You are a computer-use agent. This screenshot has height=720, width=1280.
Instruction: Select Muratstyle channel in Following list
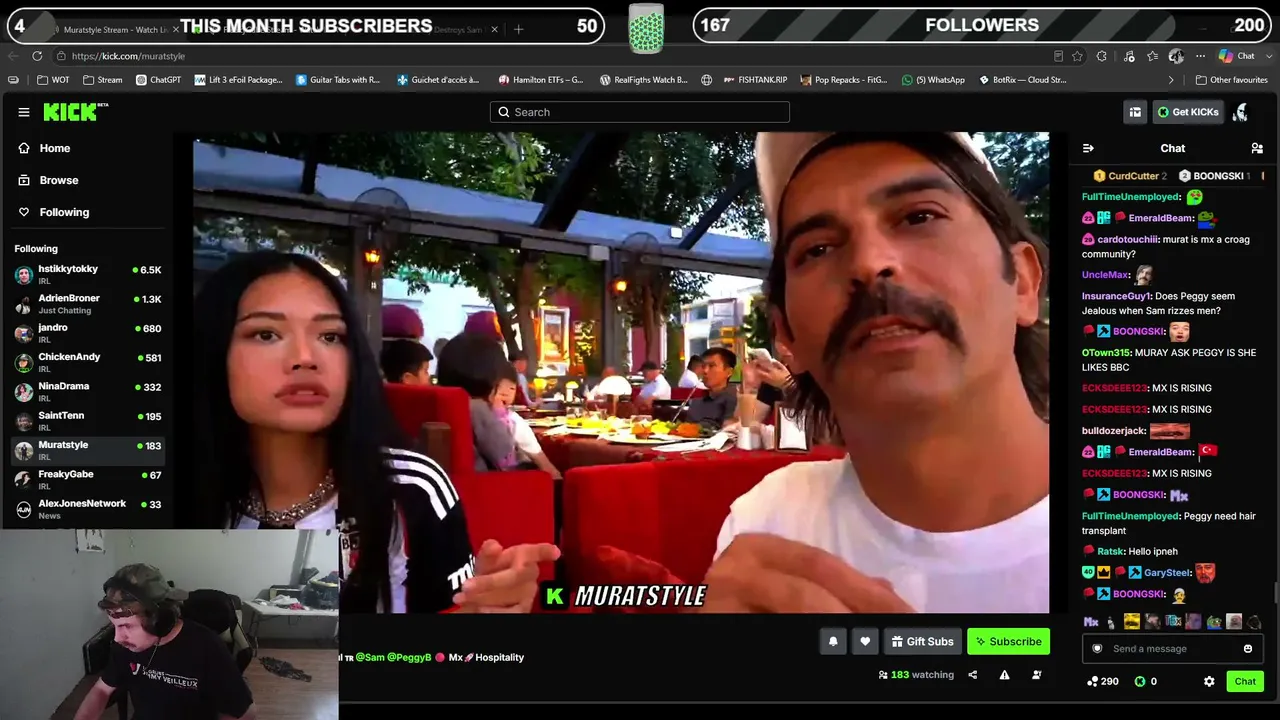click(x=88, y=450)
